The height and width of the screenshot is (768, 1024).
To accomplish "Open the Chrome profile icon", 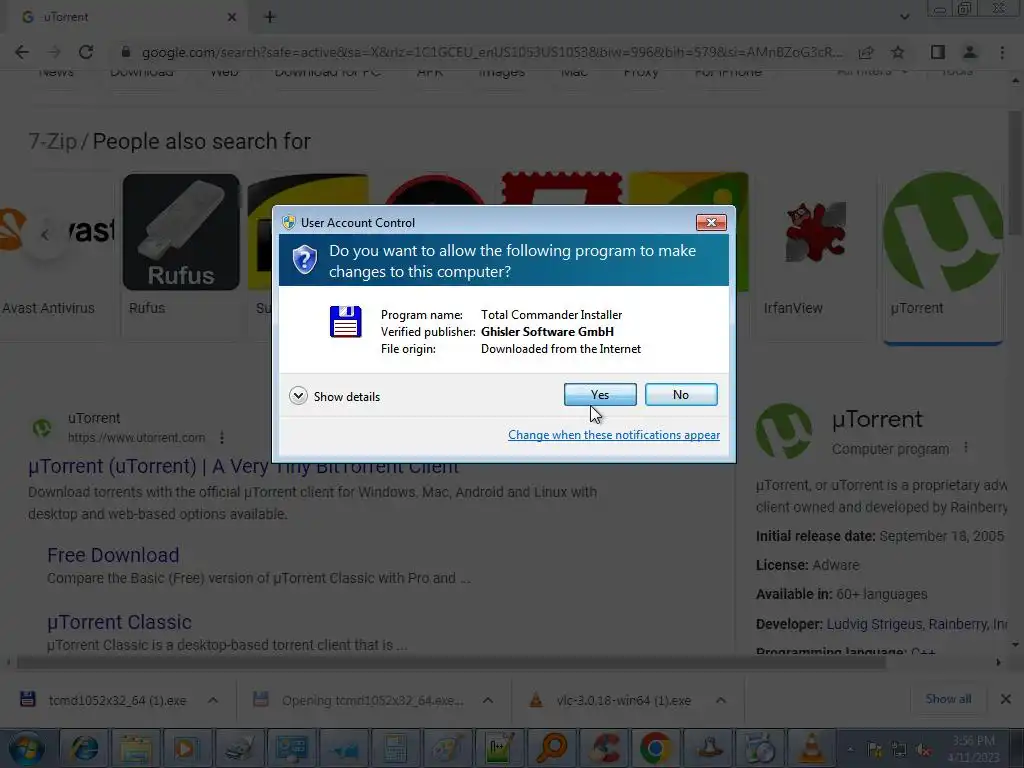I will click(970, 52).
